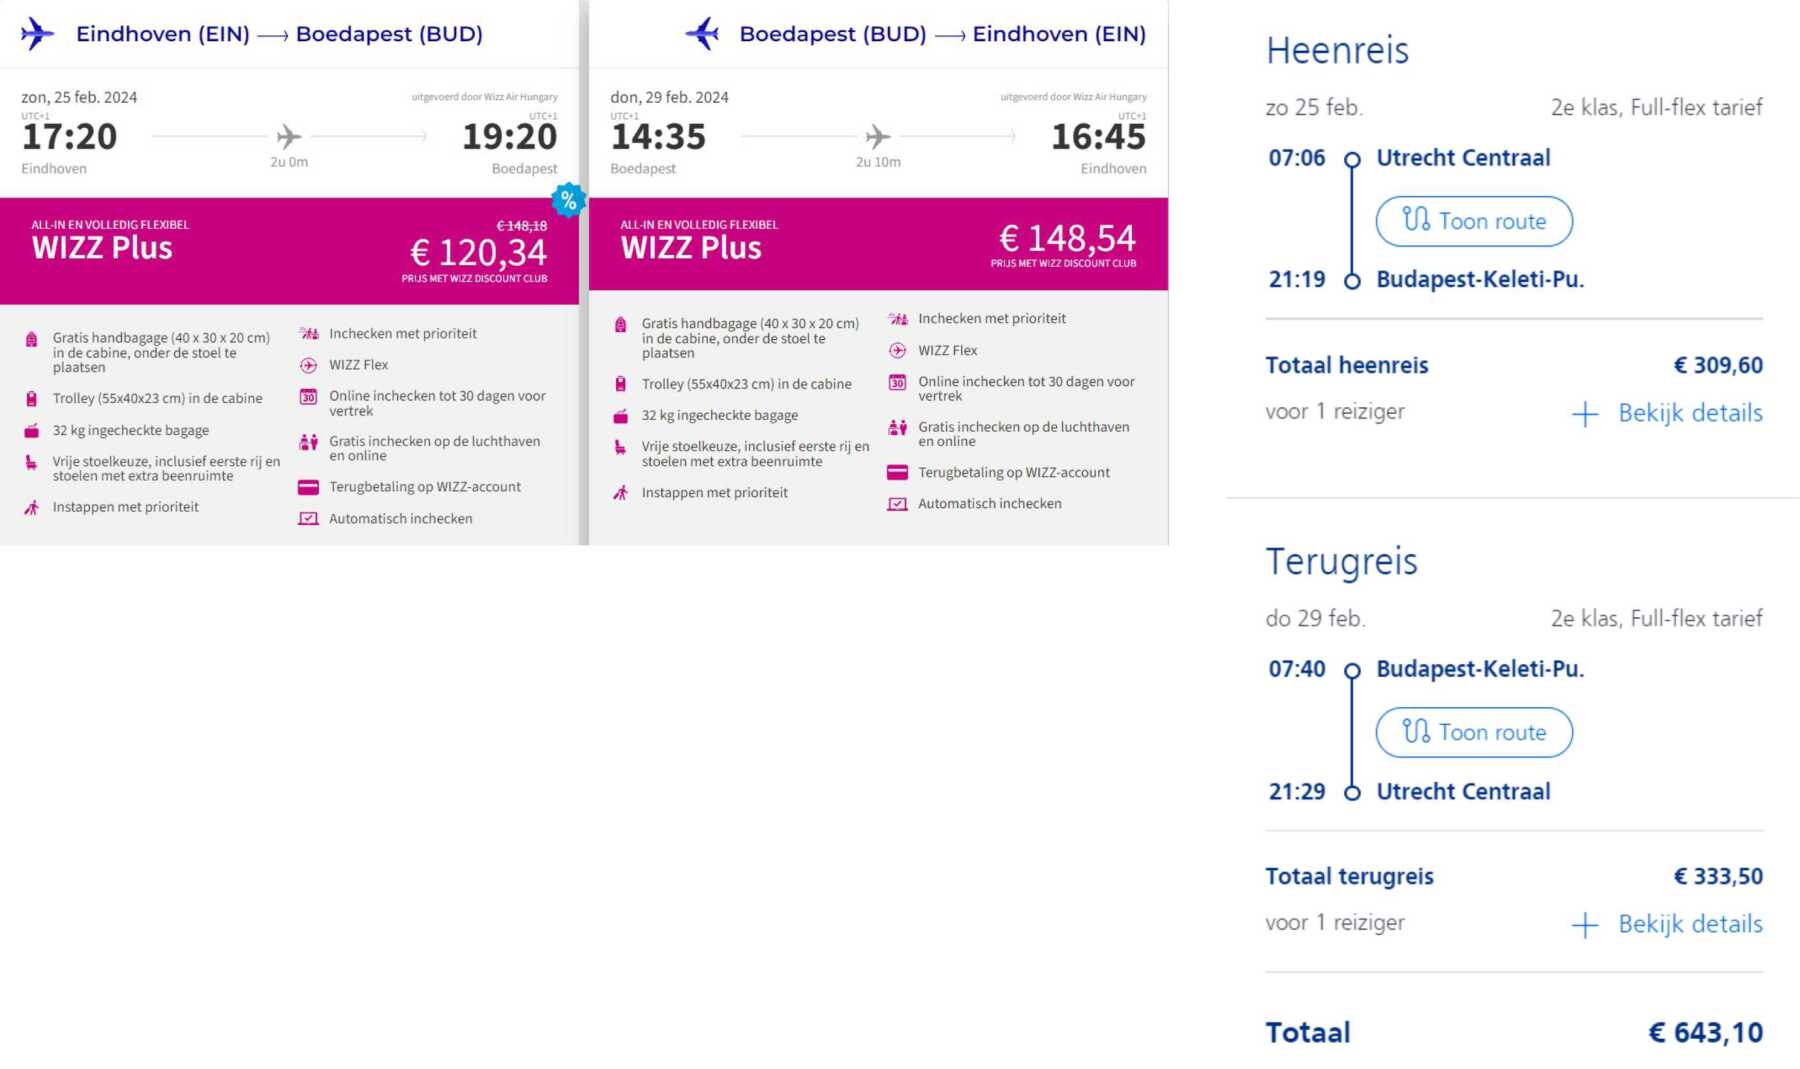Click the Utrecht Centraal departure station in Heenreis

[x=1463, y=158]
